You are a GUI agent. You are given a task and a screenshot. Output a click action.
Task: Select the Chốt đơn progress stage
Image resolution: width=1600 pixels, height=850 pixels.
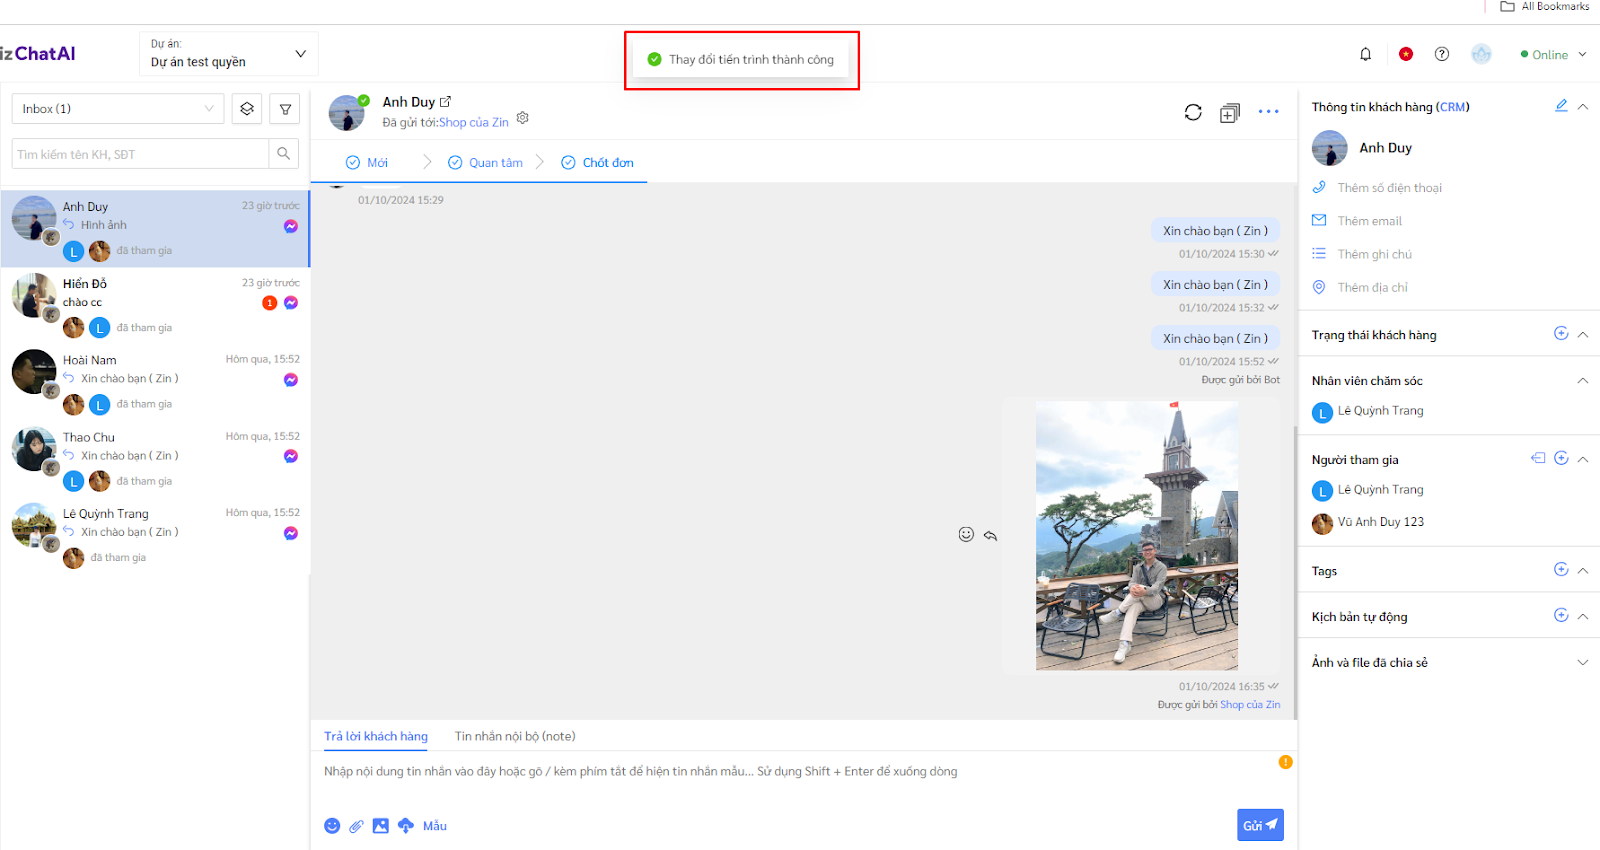598,163
